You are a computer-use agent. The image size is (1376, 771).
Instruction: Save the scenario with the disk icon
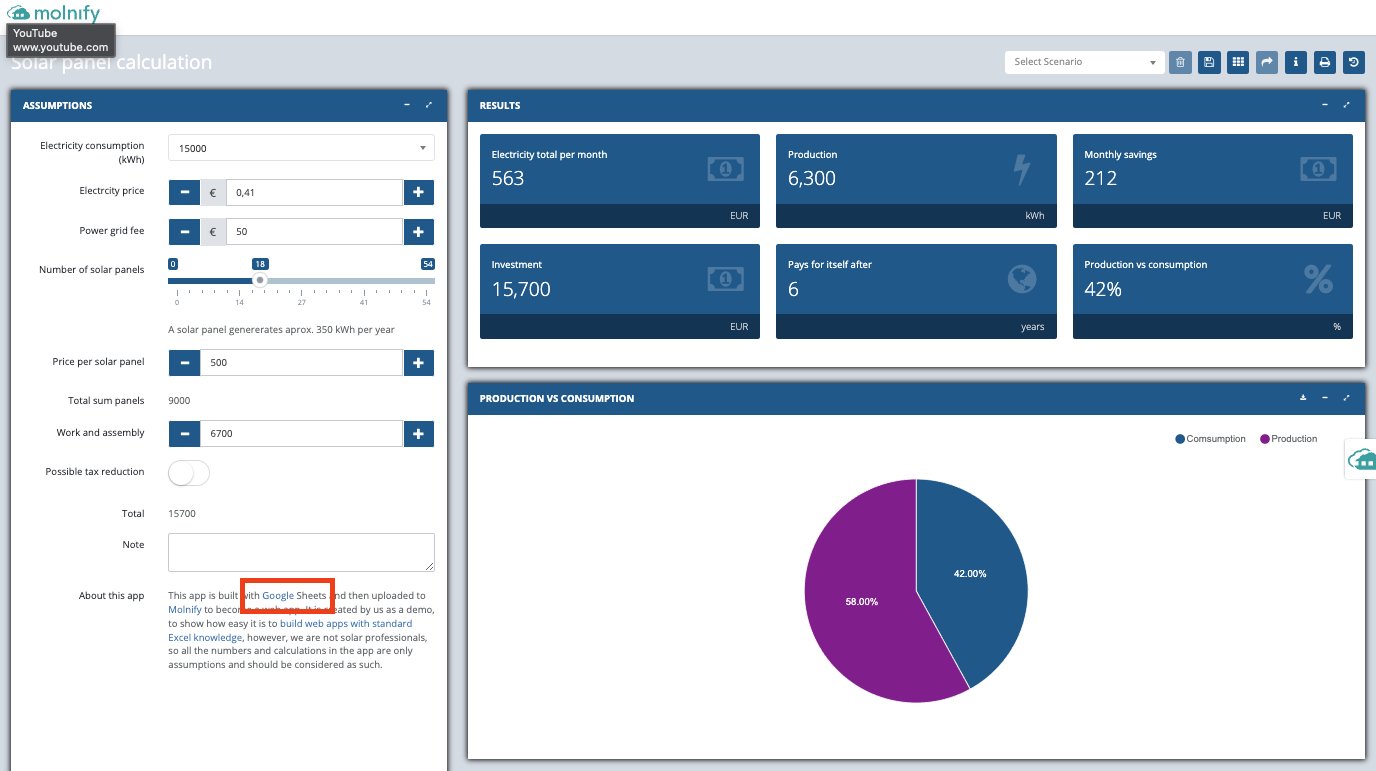[x=1209, y=62]
